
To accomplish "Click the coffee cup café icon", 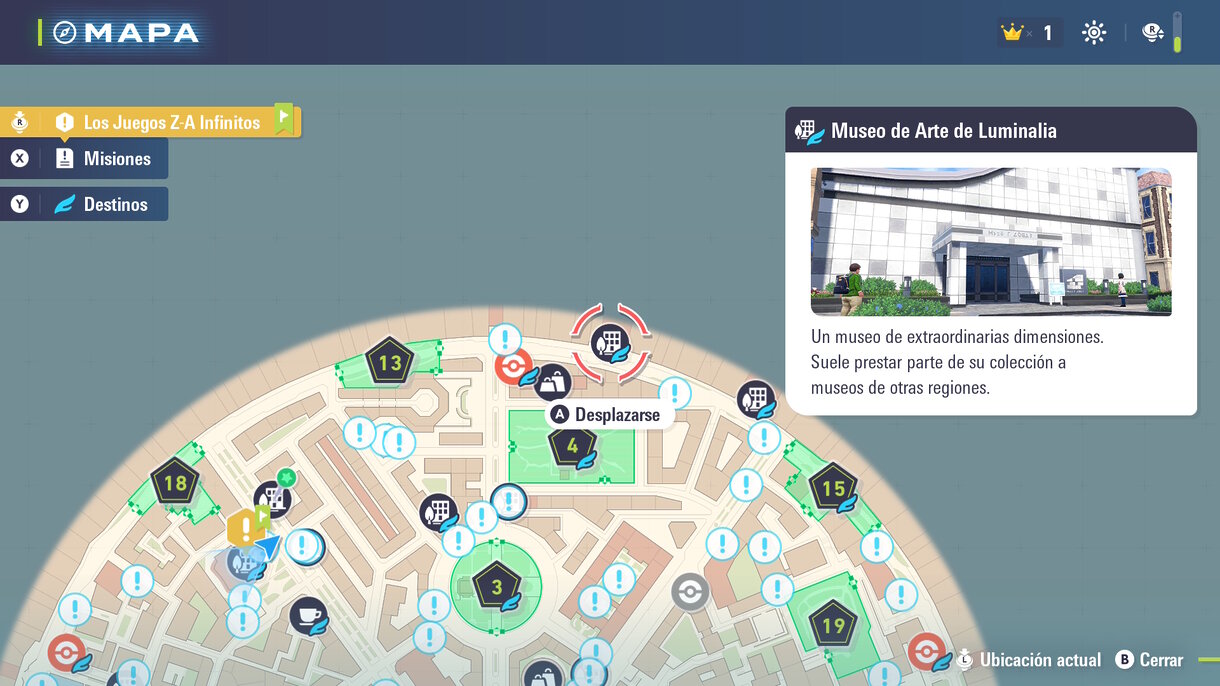I will point(309,615).
